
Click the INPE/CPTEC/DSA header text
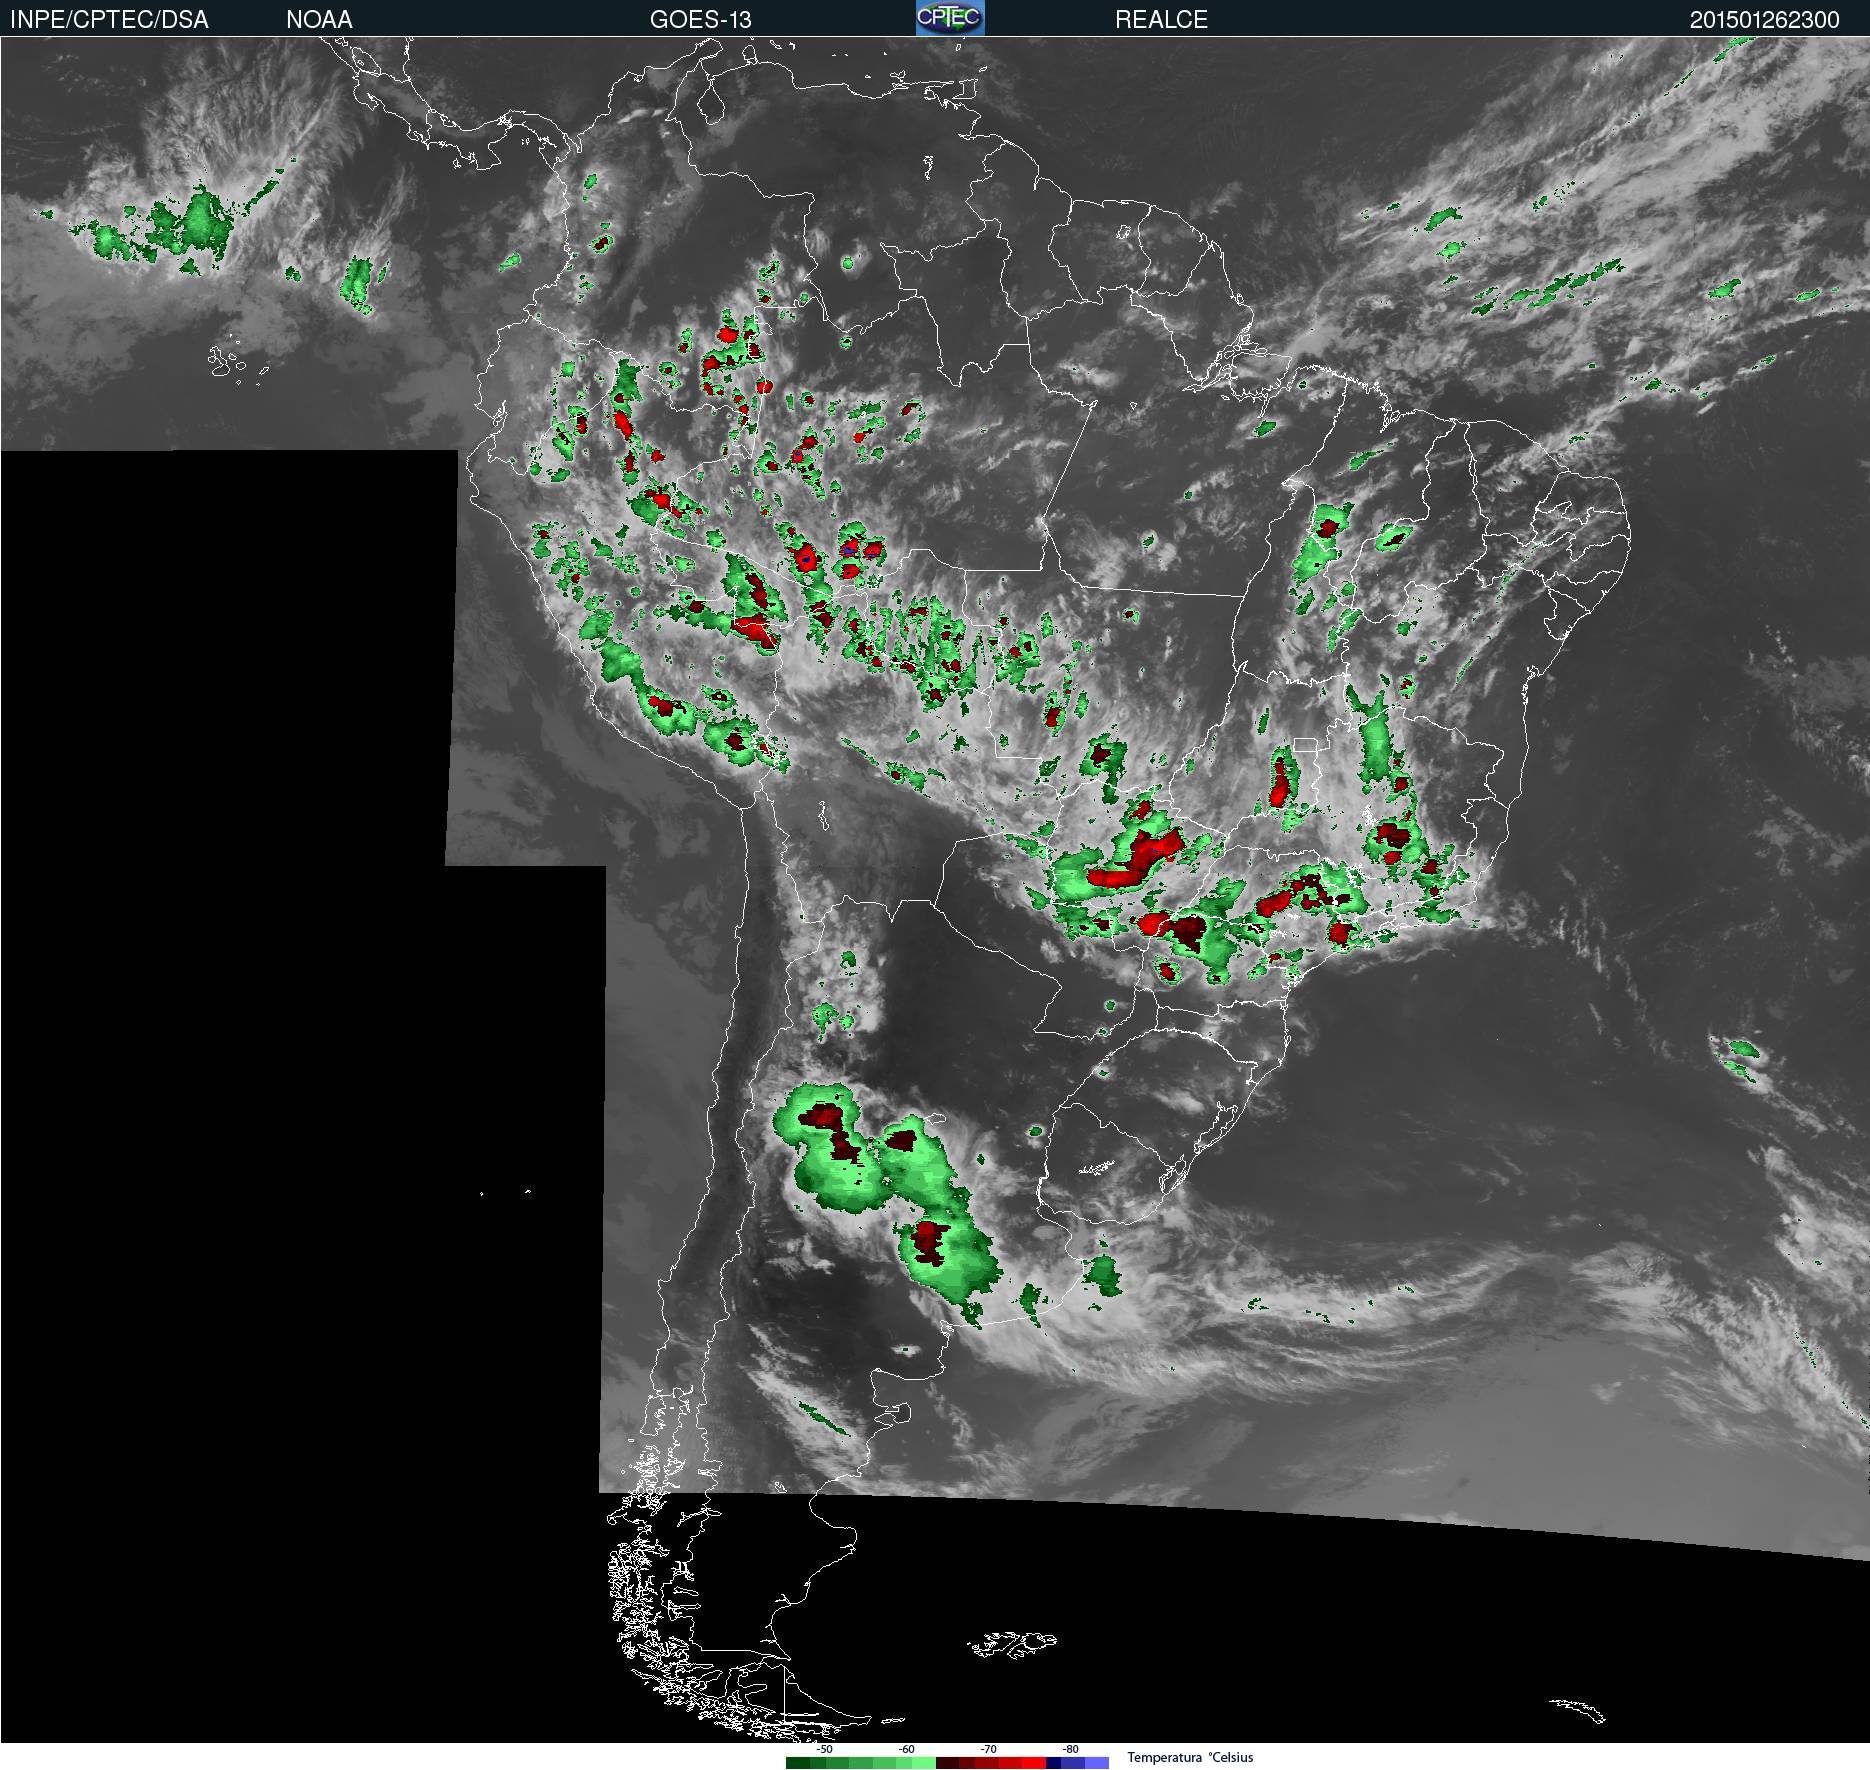coord(110,20)
